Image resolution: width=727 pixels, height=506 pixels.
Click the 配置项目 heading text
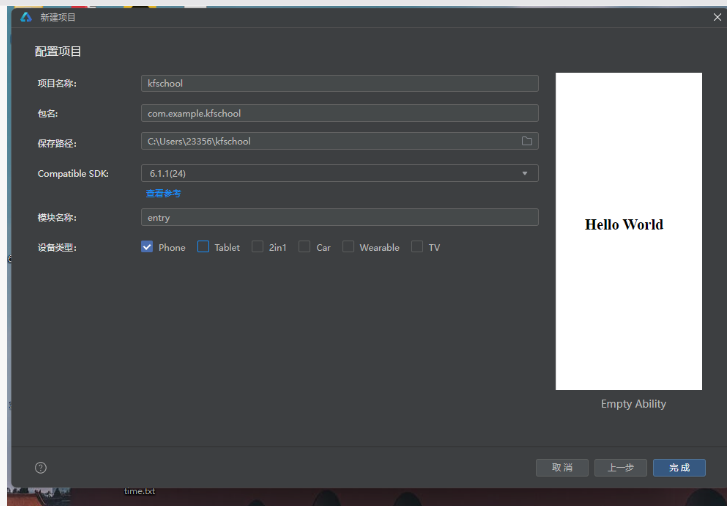(58, 51)
